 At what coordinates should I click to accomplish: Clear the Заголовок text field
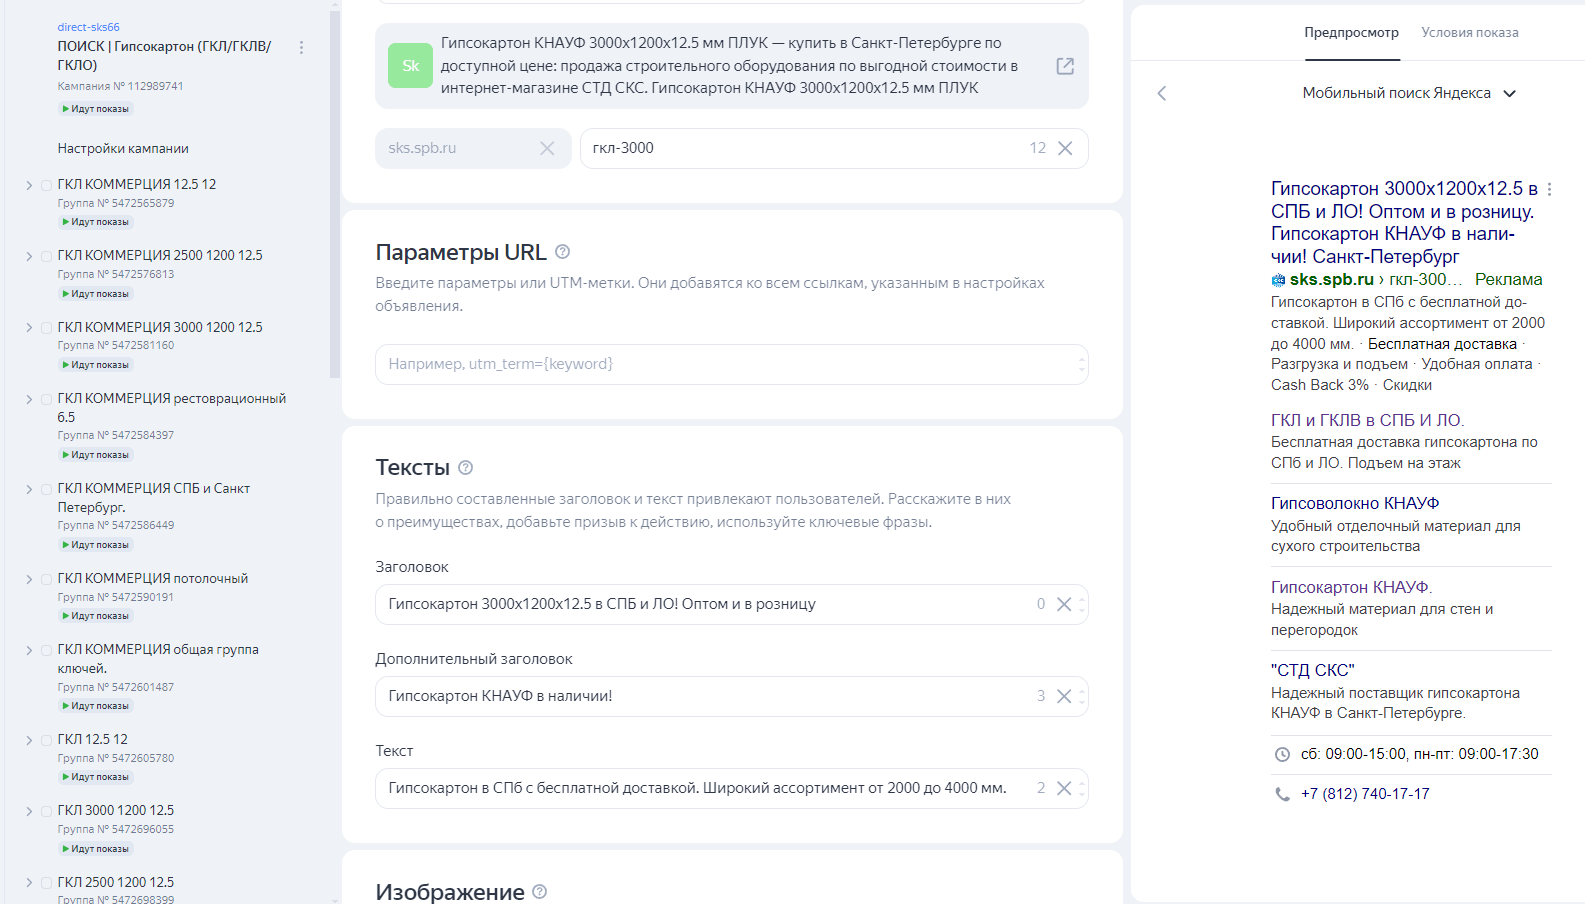pyautogui.click(x=1064, y=604)
